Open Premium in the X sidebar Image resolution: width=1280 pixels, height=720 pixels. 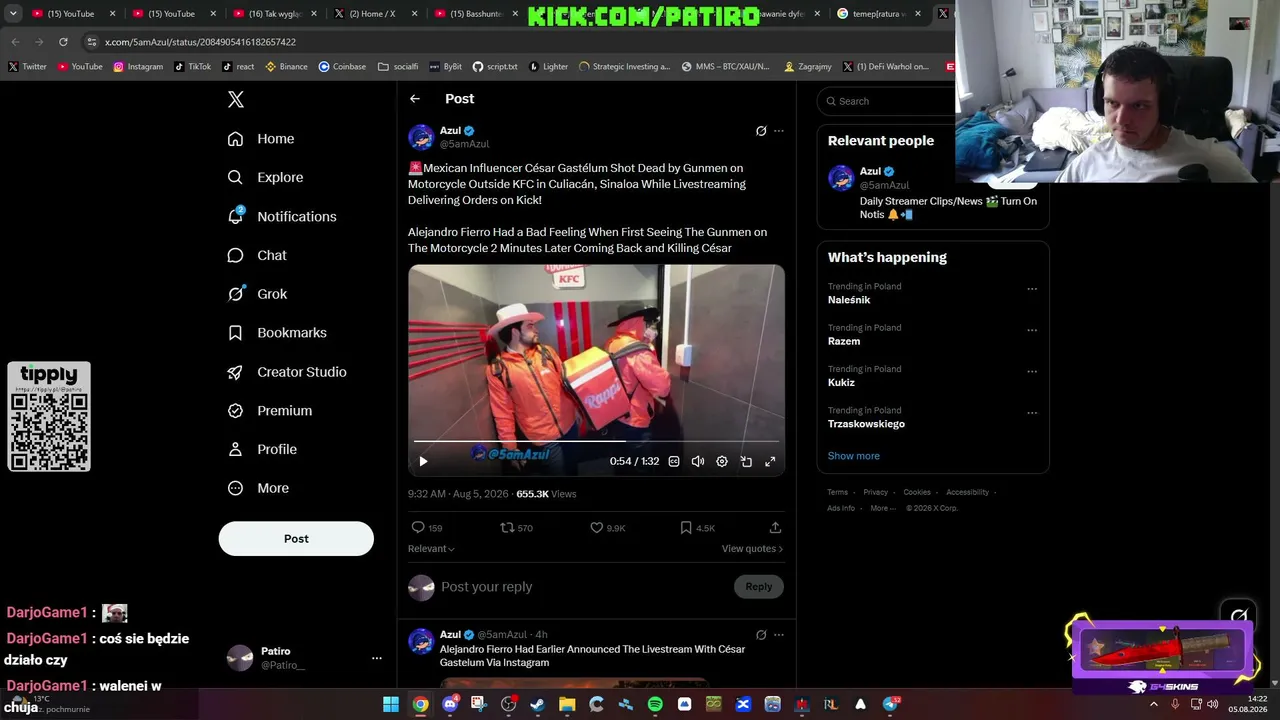(x=270, y=411)
